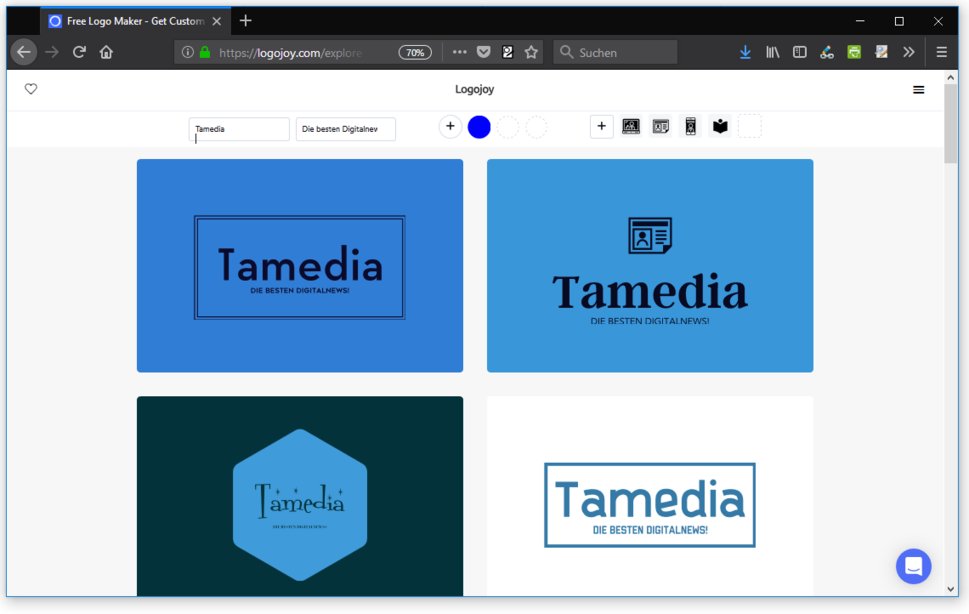This screenshot has width=969, height=614.
Task: Select the phone with person symbol icon
Action: [x=690, y=127]
